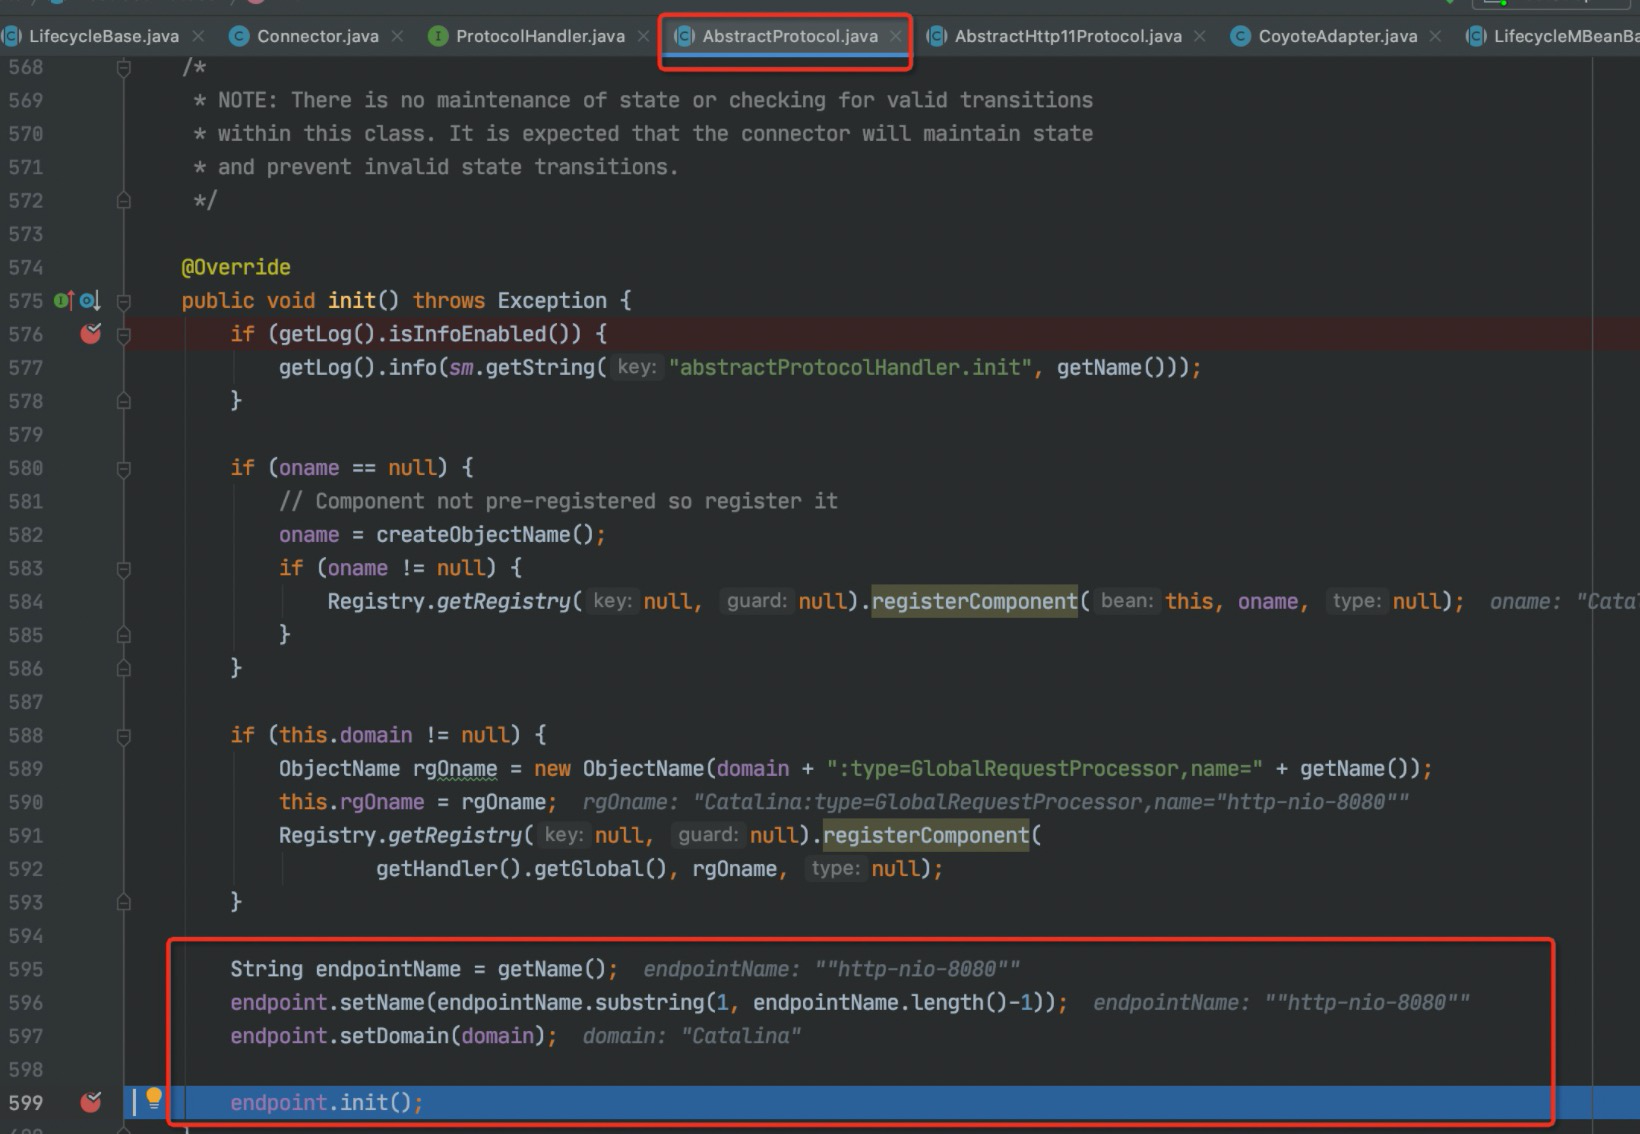1640x1134 pixels.
Task: Collapse the this.domain if-block at line 588
Action: tap(124, 736)
